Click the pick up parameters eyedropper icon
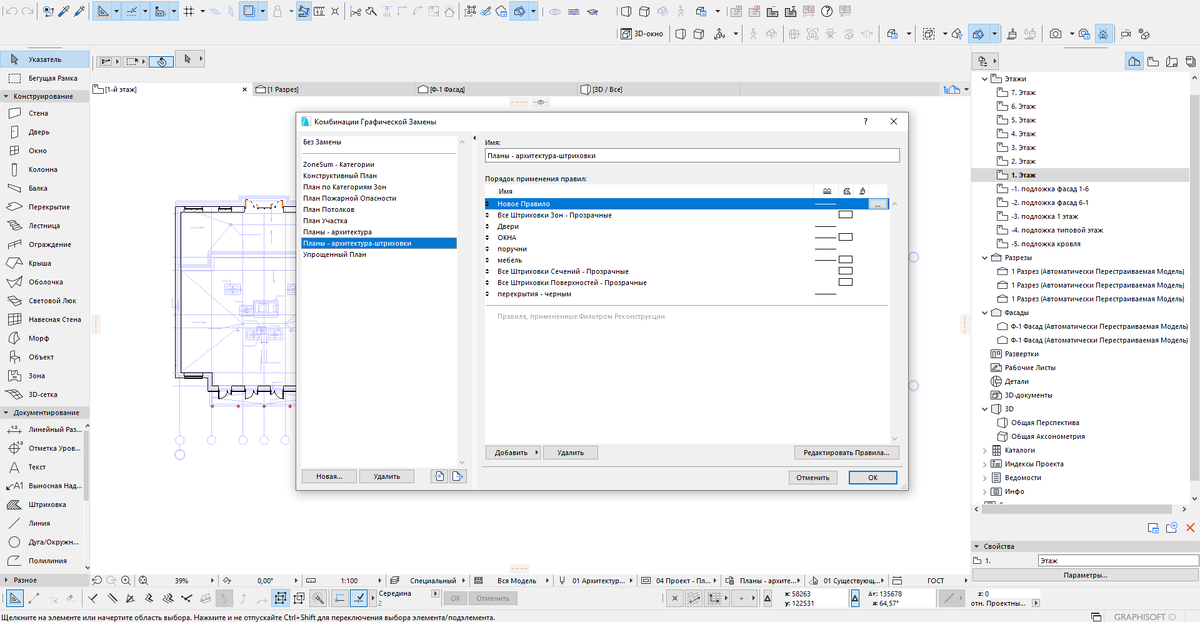The height and width of the screenshot is (622, 1200). coord(64,12)
